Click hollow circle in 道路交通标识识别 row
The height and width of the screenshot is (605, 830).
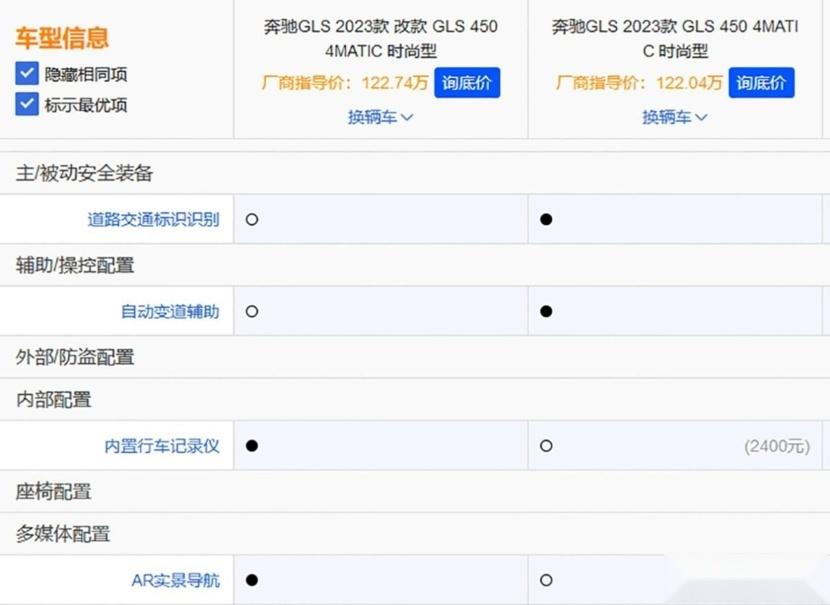click(x=252, y=219)
